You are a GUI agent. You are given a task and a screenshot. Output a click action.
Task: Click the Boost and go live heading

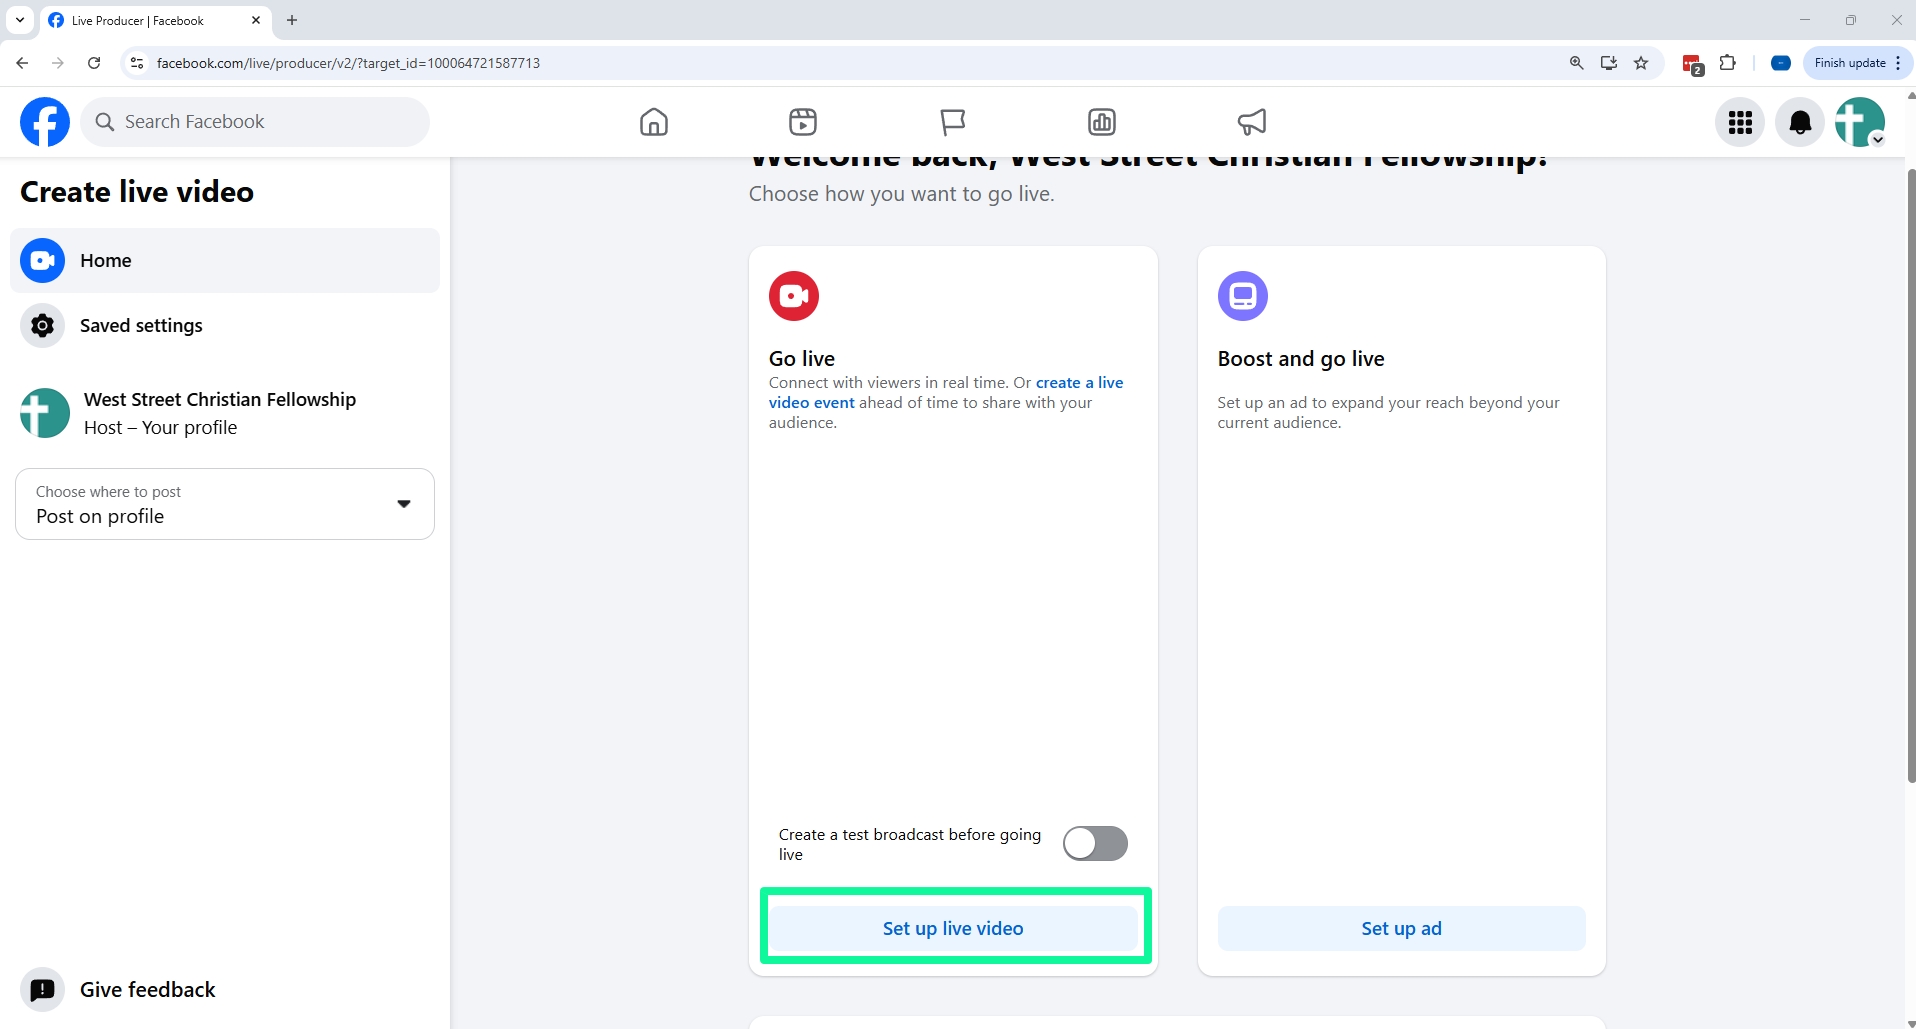click(x=1301, y=359)
